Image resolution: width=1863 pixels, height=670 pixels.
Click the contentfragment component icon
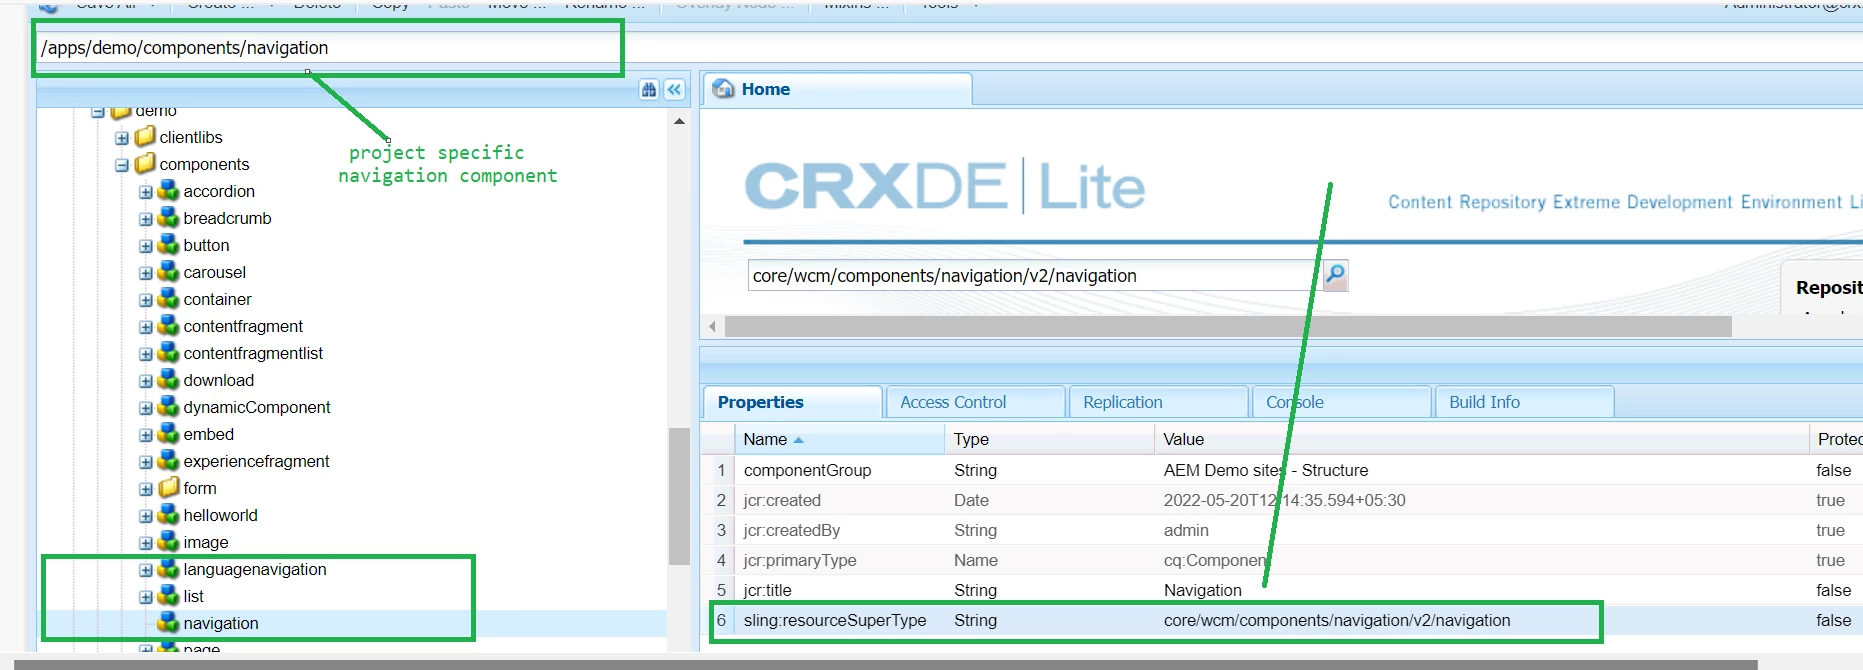point(168,326)
